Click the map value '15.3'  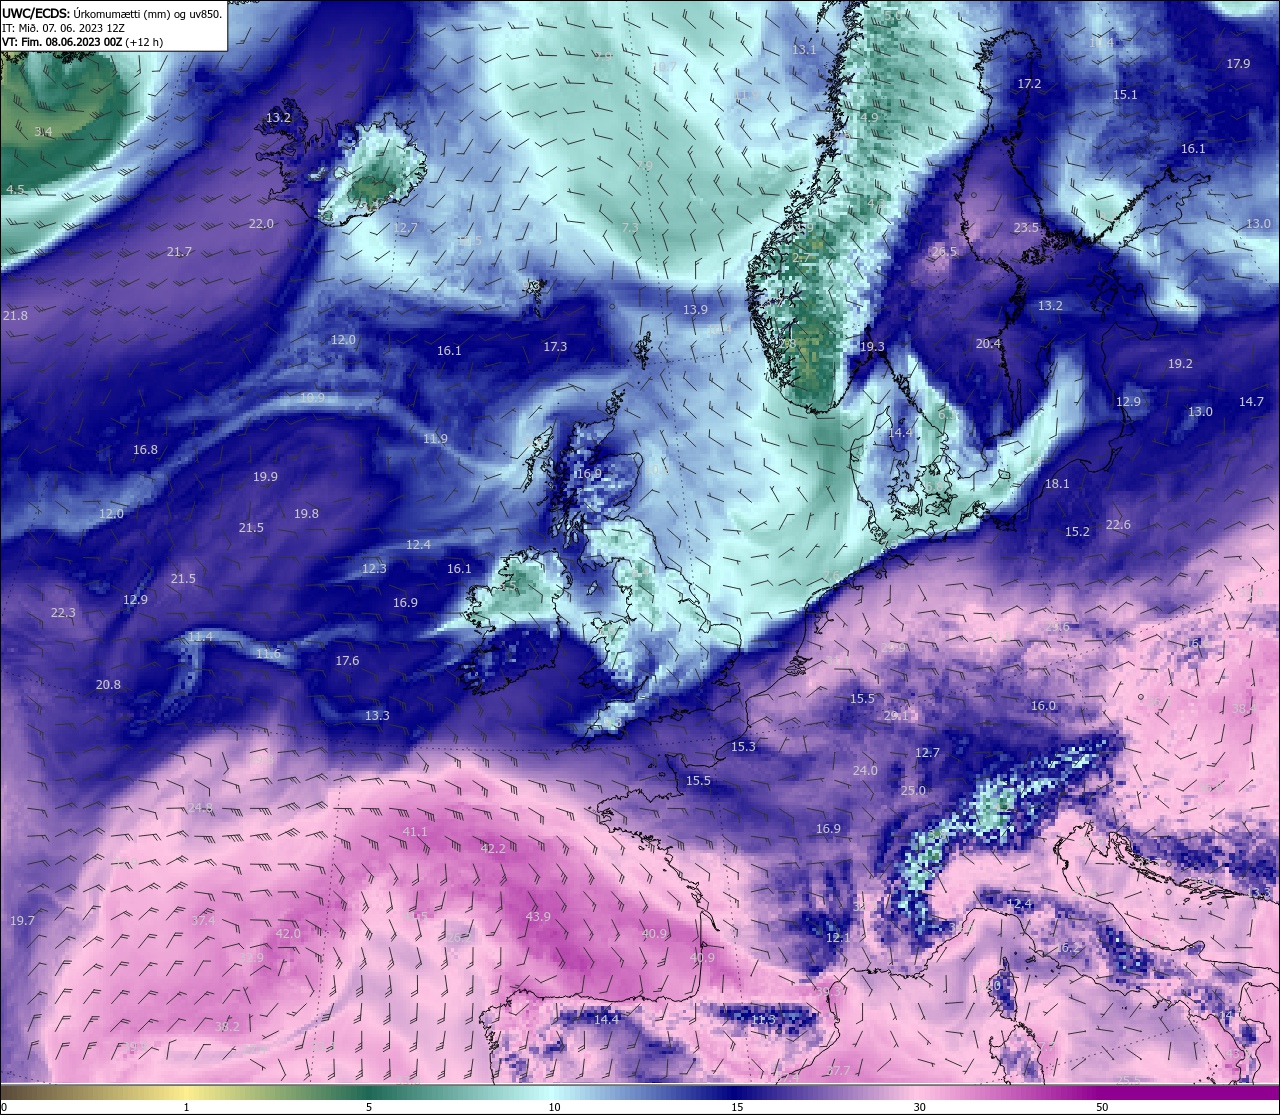[x=743, y=747]
